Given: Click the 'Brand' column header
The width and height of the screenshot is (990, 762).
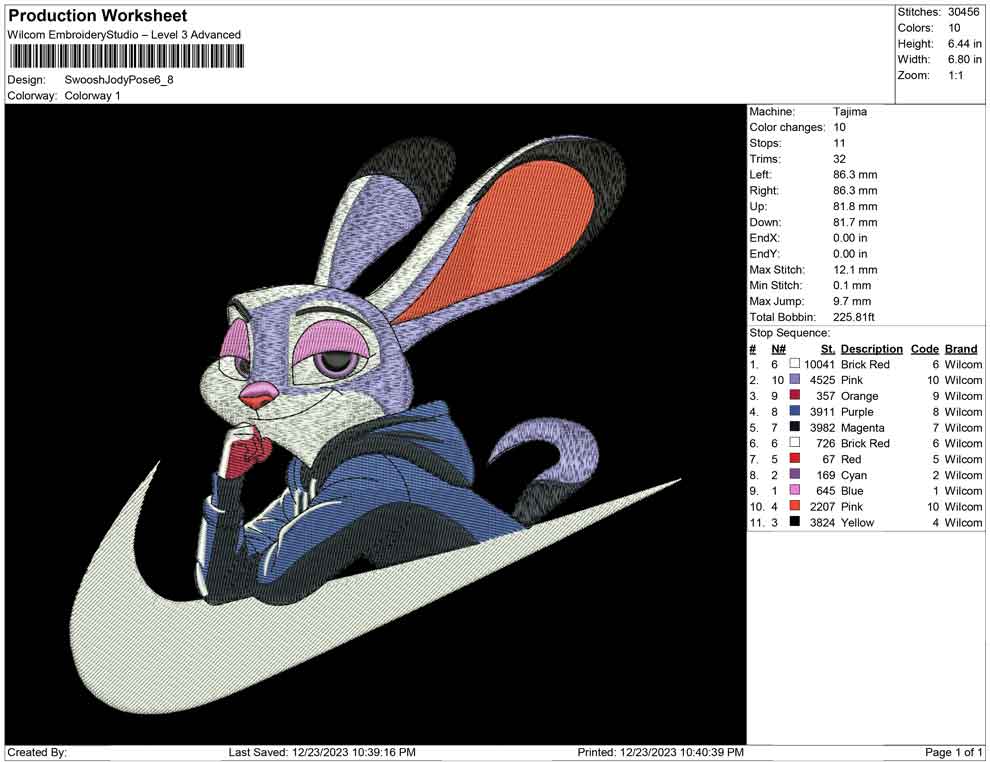Looking at the screenshot, I should pos(961,349).
